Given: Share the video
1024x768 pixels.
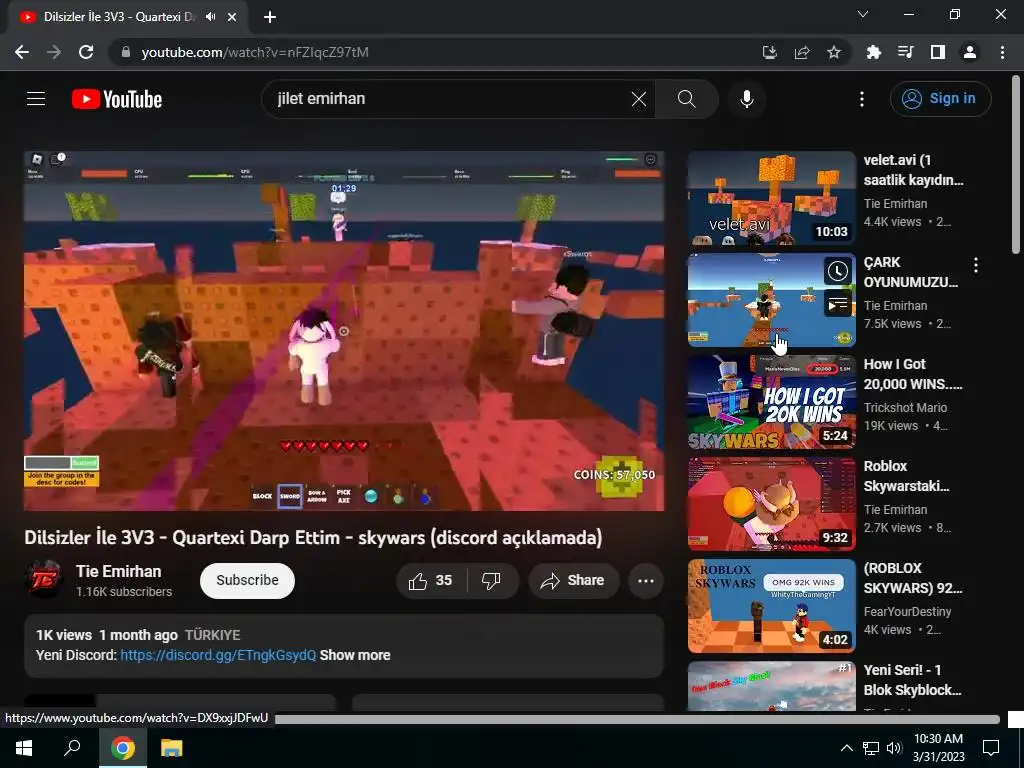Looking at the screenshot, I should click(x=573, y=581).
